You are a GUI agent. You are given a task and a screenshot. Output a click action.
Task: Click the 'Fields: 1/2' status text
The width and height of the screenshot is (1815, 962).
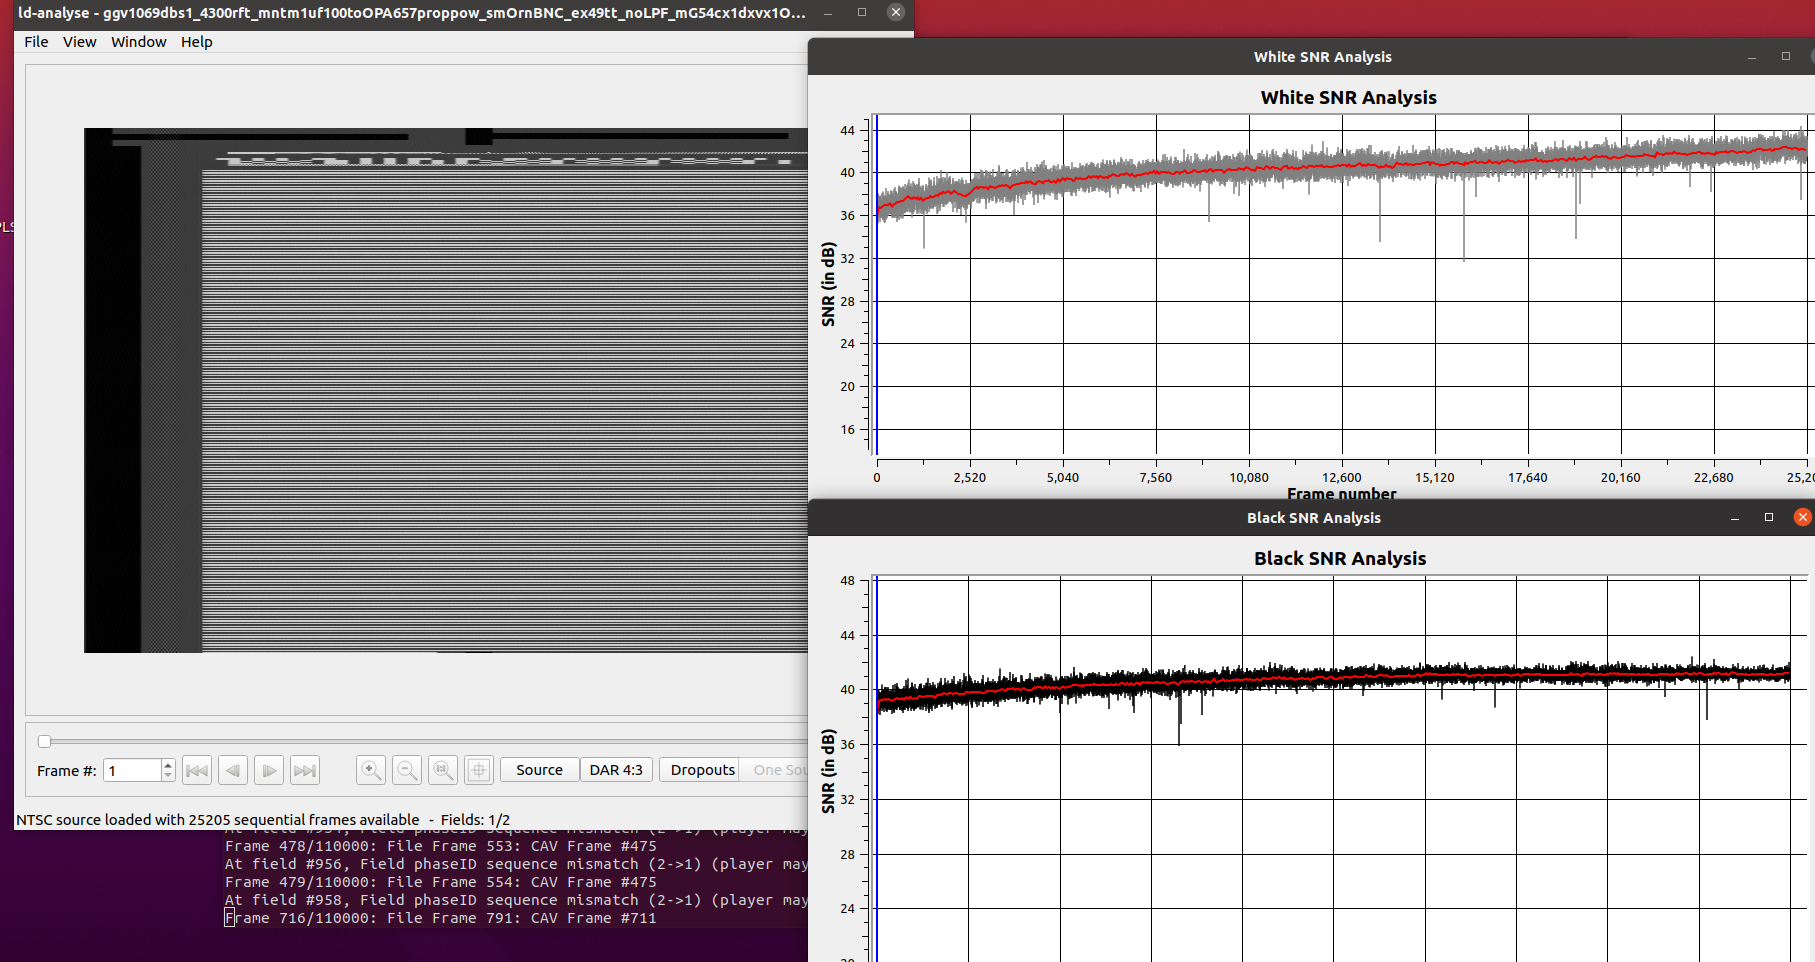[475, 820]
